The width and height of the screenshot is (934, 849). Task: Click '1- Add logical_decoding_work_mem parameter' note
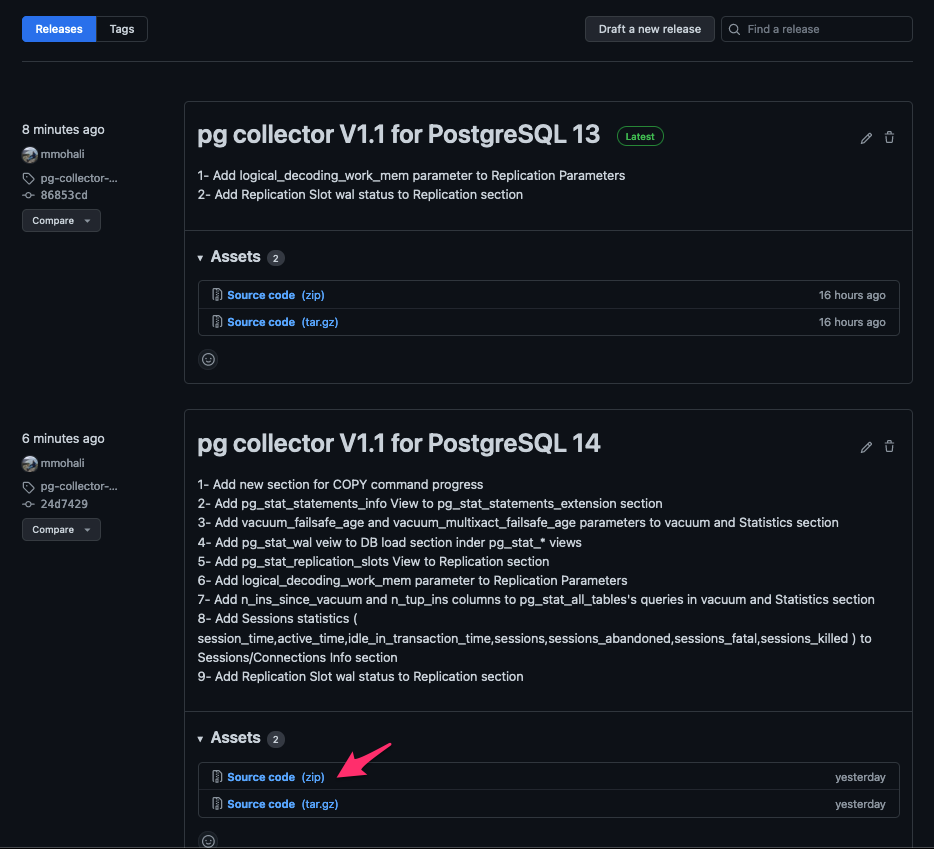tap(411, 176)
